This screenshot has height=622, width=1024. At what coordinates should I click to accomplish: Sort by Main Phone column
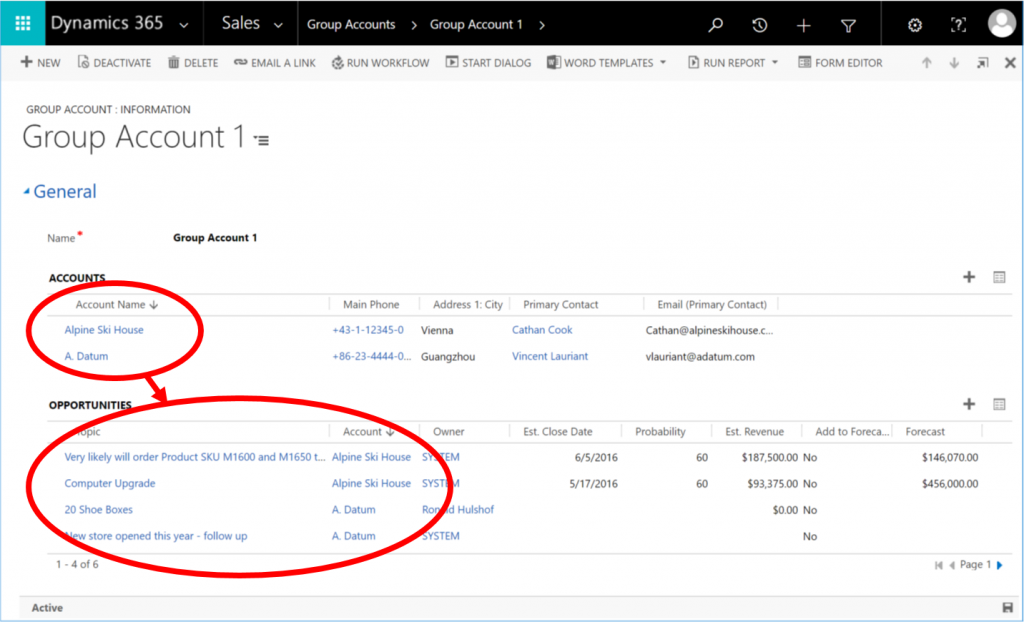[x=371, y=304]
